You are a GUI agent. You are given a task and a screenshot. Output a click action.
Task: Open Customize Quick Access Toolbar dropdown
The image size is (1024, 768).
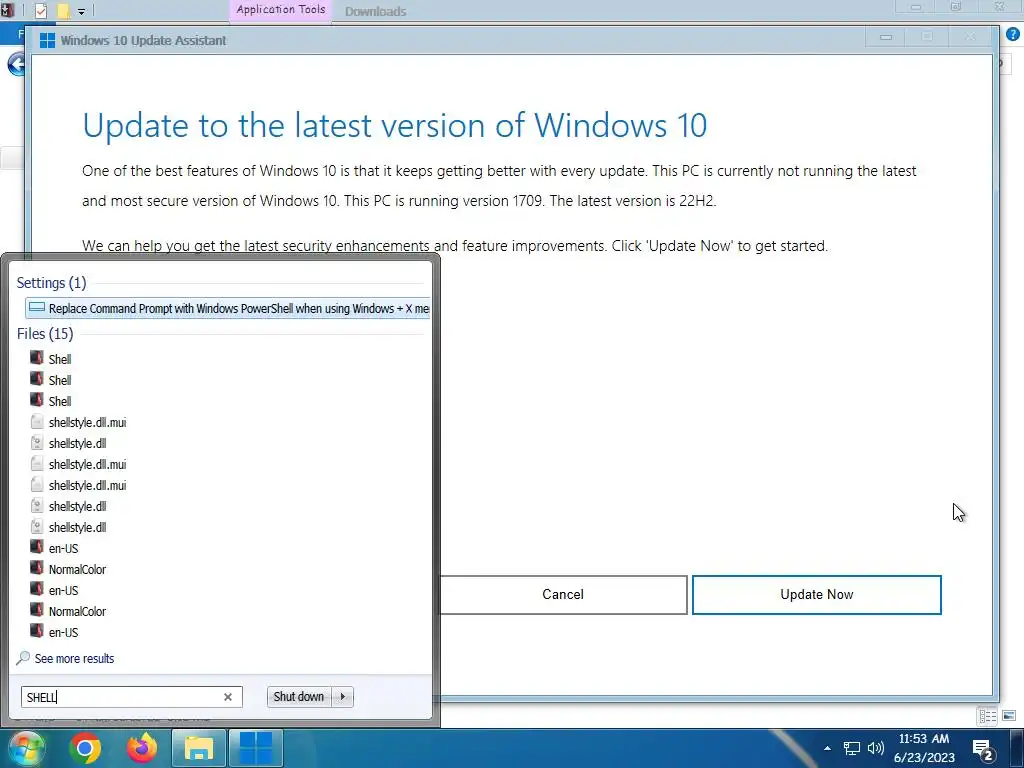point(81,11)
